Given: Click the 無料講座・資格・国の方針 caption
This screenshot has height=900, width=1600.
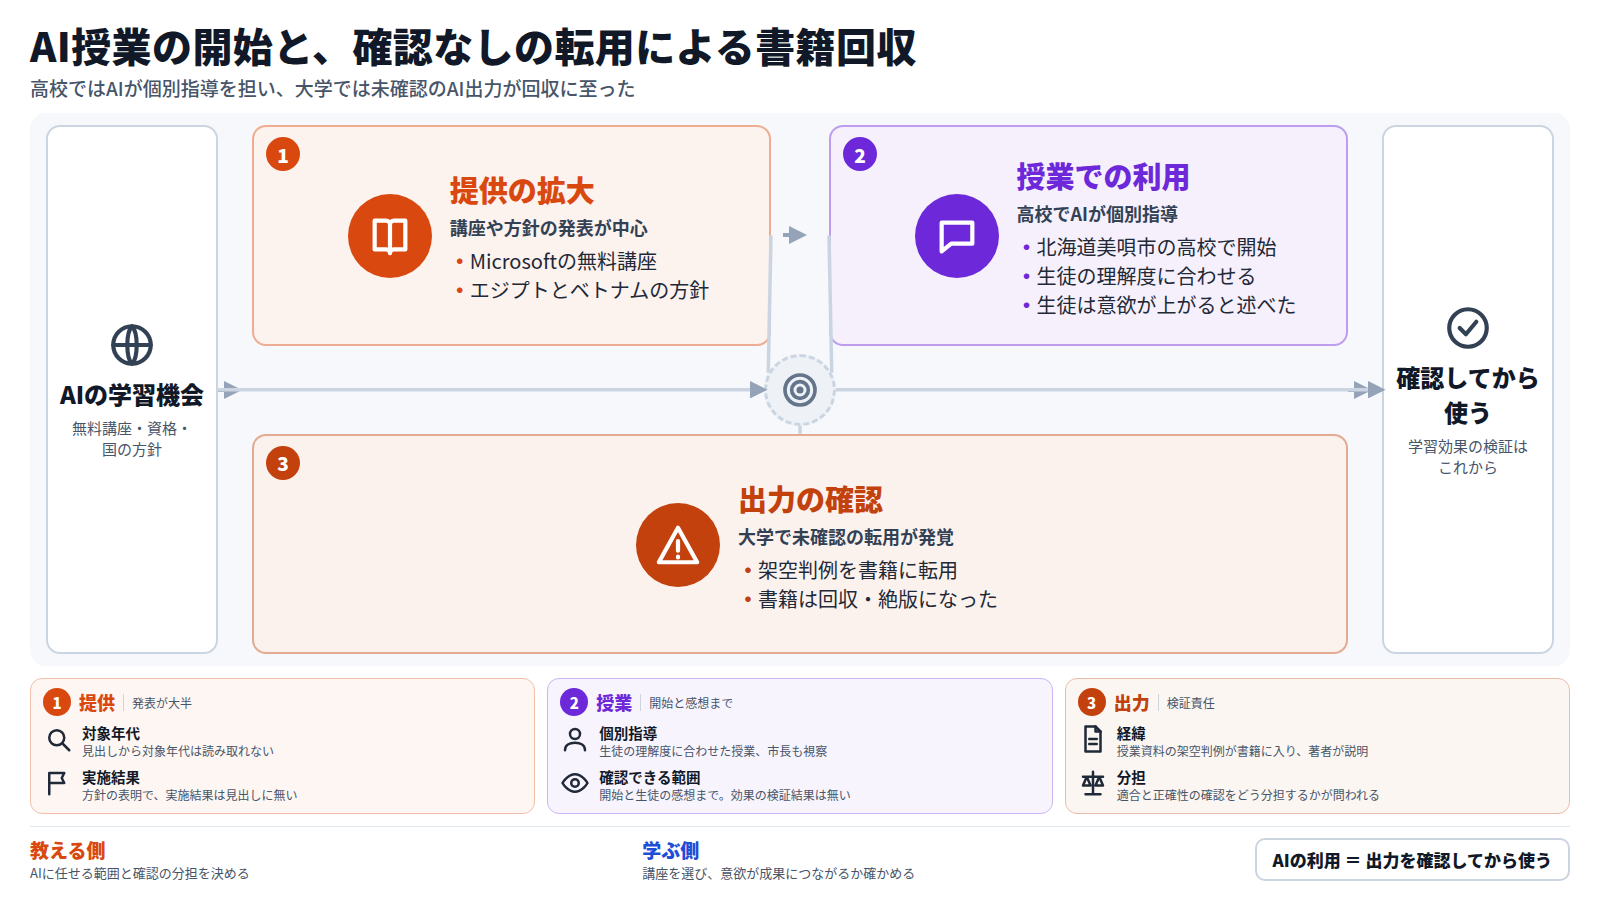Looking at the screenshot, I should click(x=132, y=439).
